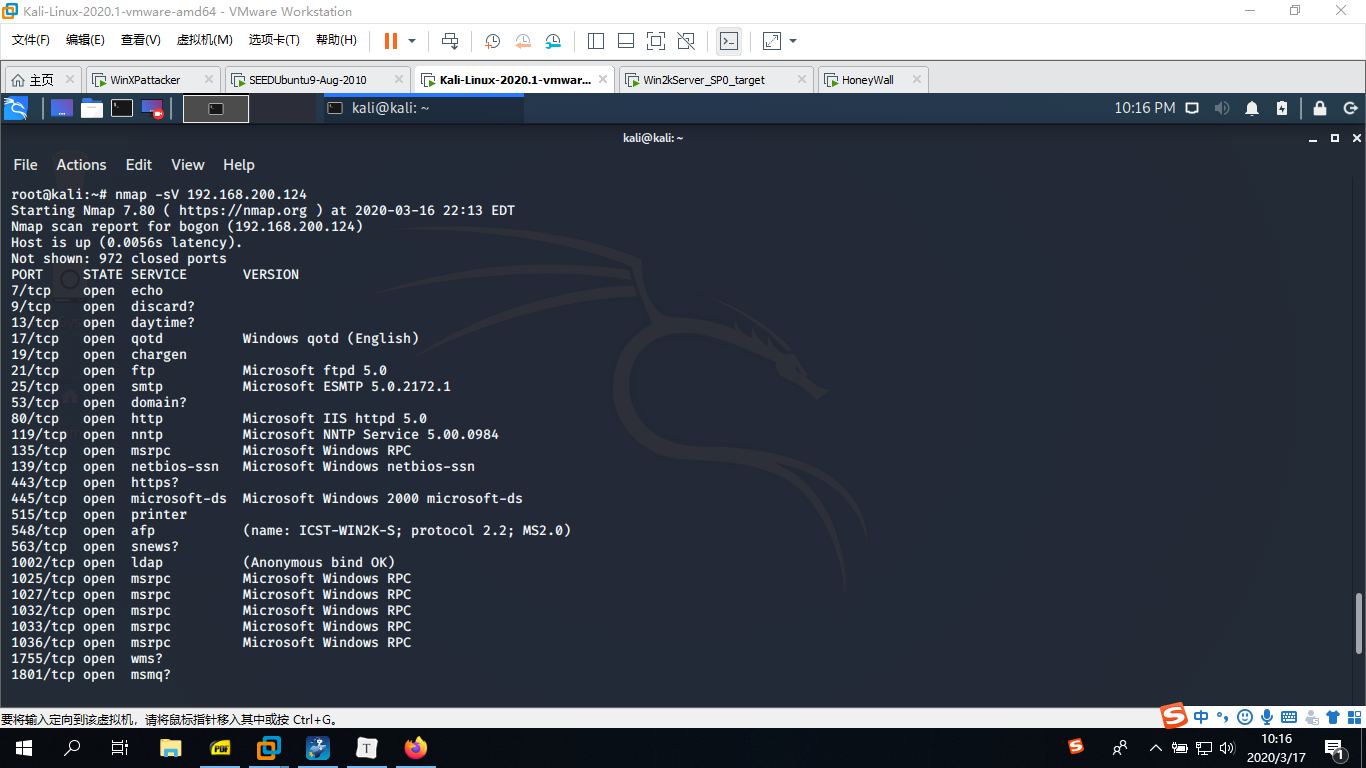
Task: Click the kali@kali: ~ window button in panel
Action: tap(422, 108)
